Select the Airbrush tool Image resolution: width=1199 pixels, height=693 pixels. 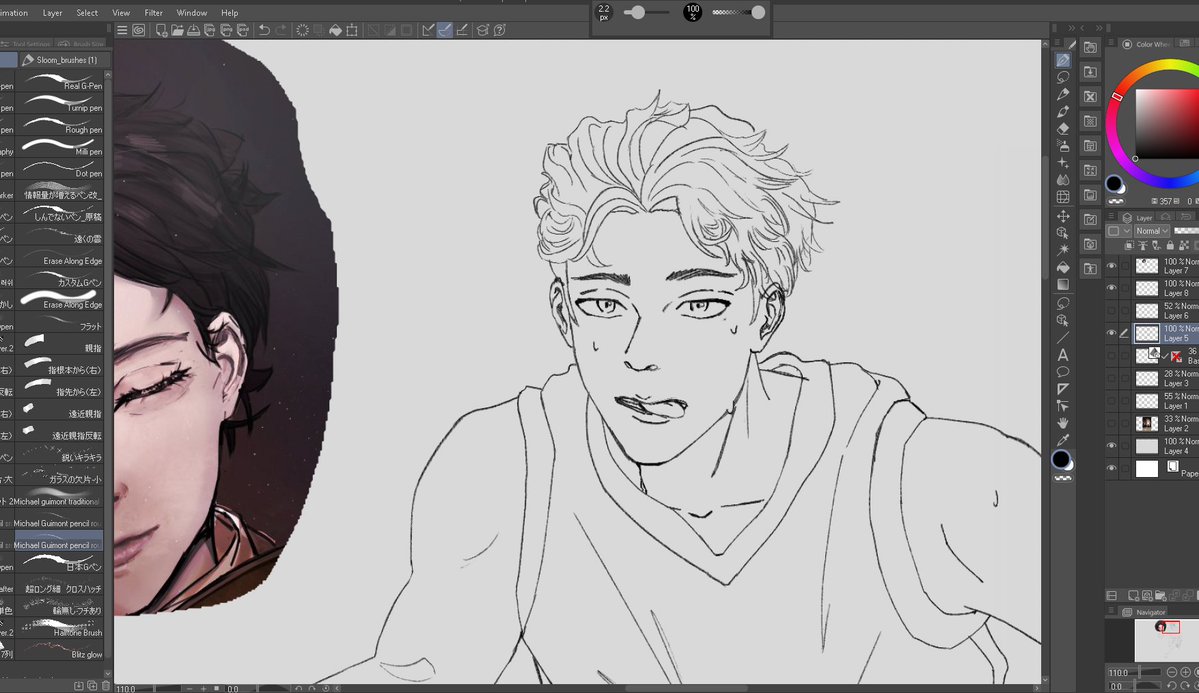coord(1063,145)
